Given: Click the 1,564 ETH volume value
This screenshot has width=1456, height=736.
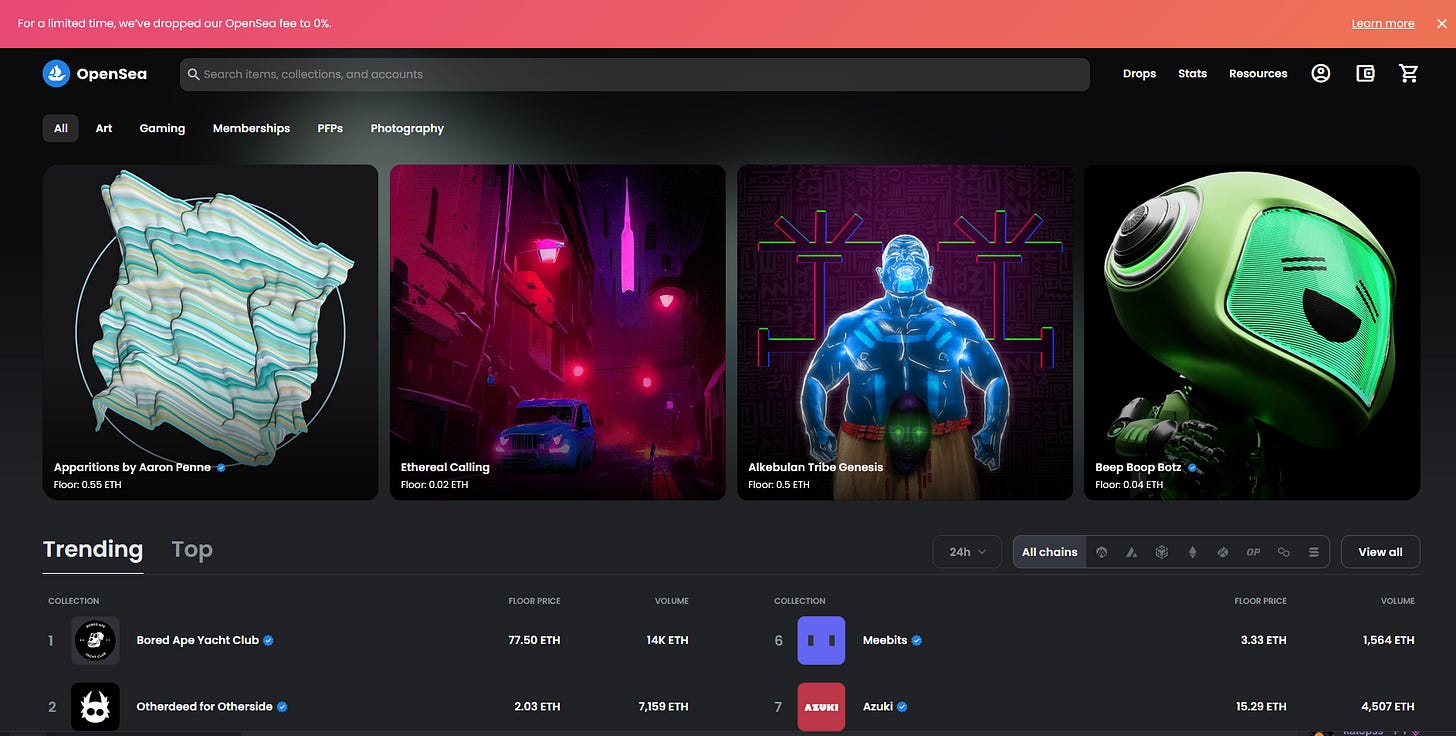Looking at the screenshot, I should (x=1389, y=640).
